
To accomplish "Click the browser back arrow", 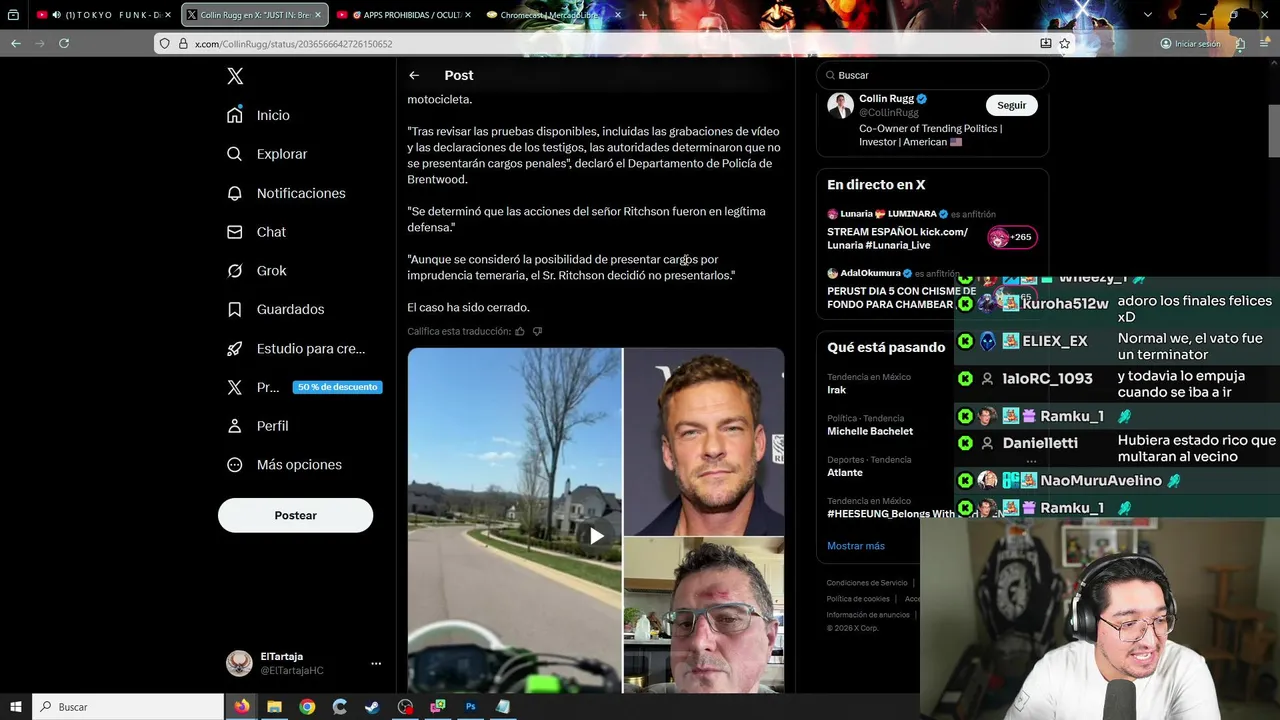I will point(16,43).
